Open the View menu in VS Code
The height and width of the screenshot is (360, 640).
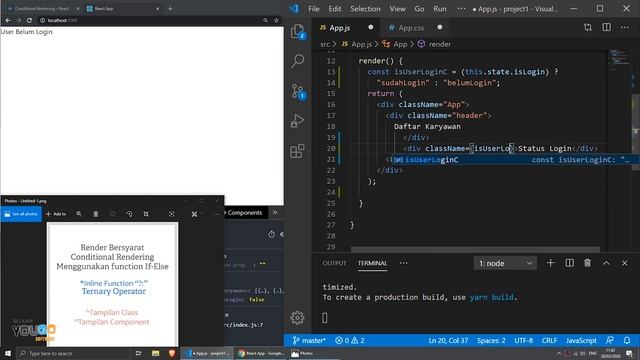(x=397, y=9)
